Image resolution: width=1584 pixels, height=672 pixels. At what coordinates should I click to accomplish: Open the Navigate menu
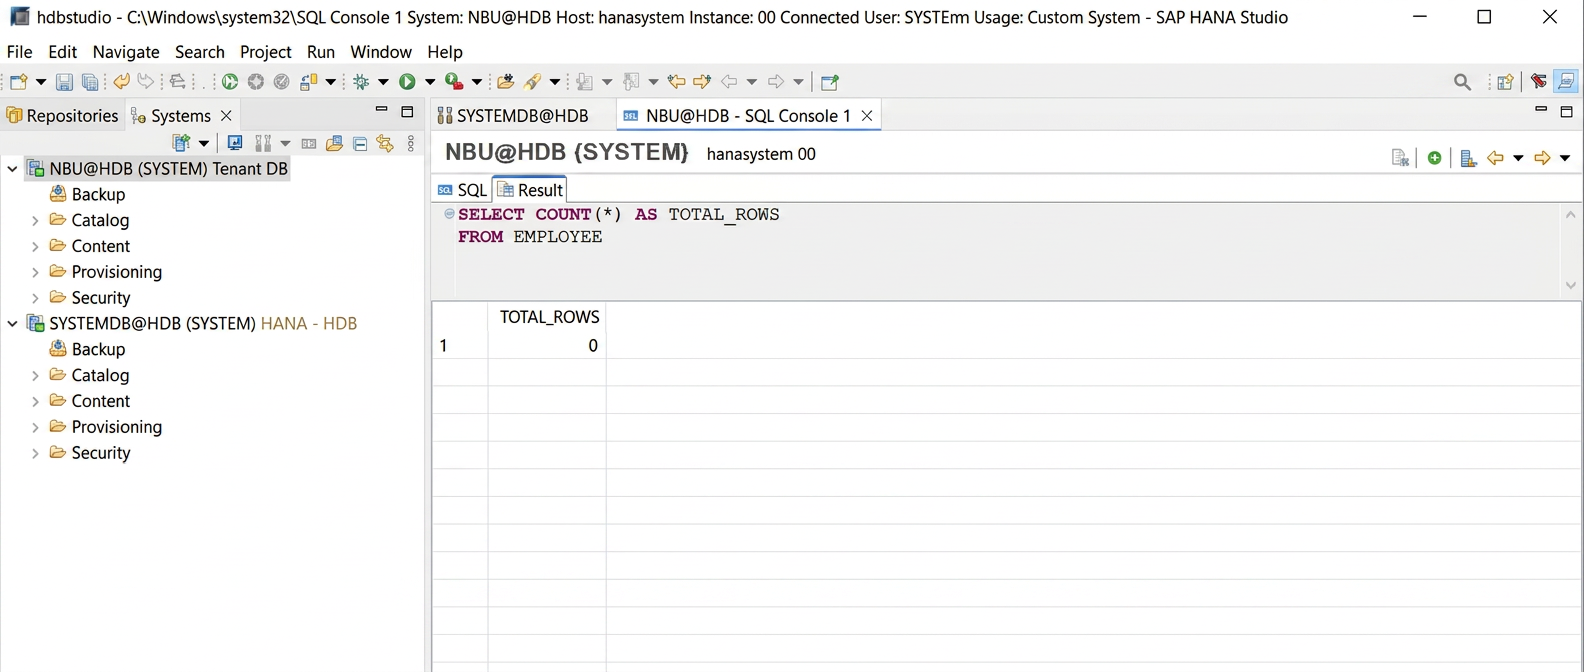click(x=126, y=52)
